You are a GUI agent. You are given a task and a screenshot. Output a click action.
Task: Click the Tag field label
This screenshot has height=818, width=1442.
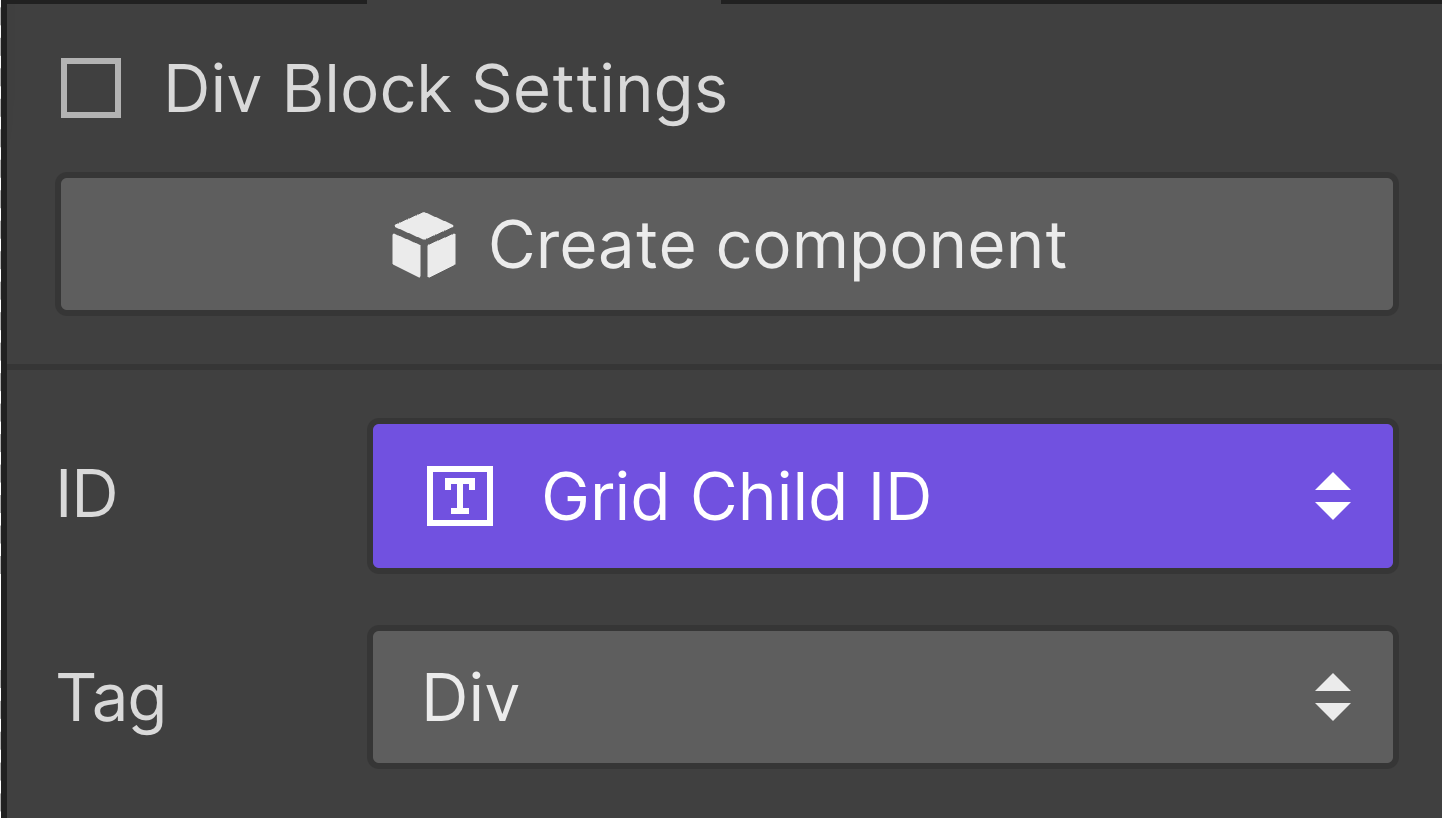click(111, 699)
